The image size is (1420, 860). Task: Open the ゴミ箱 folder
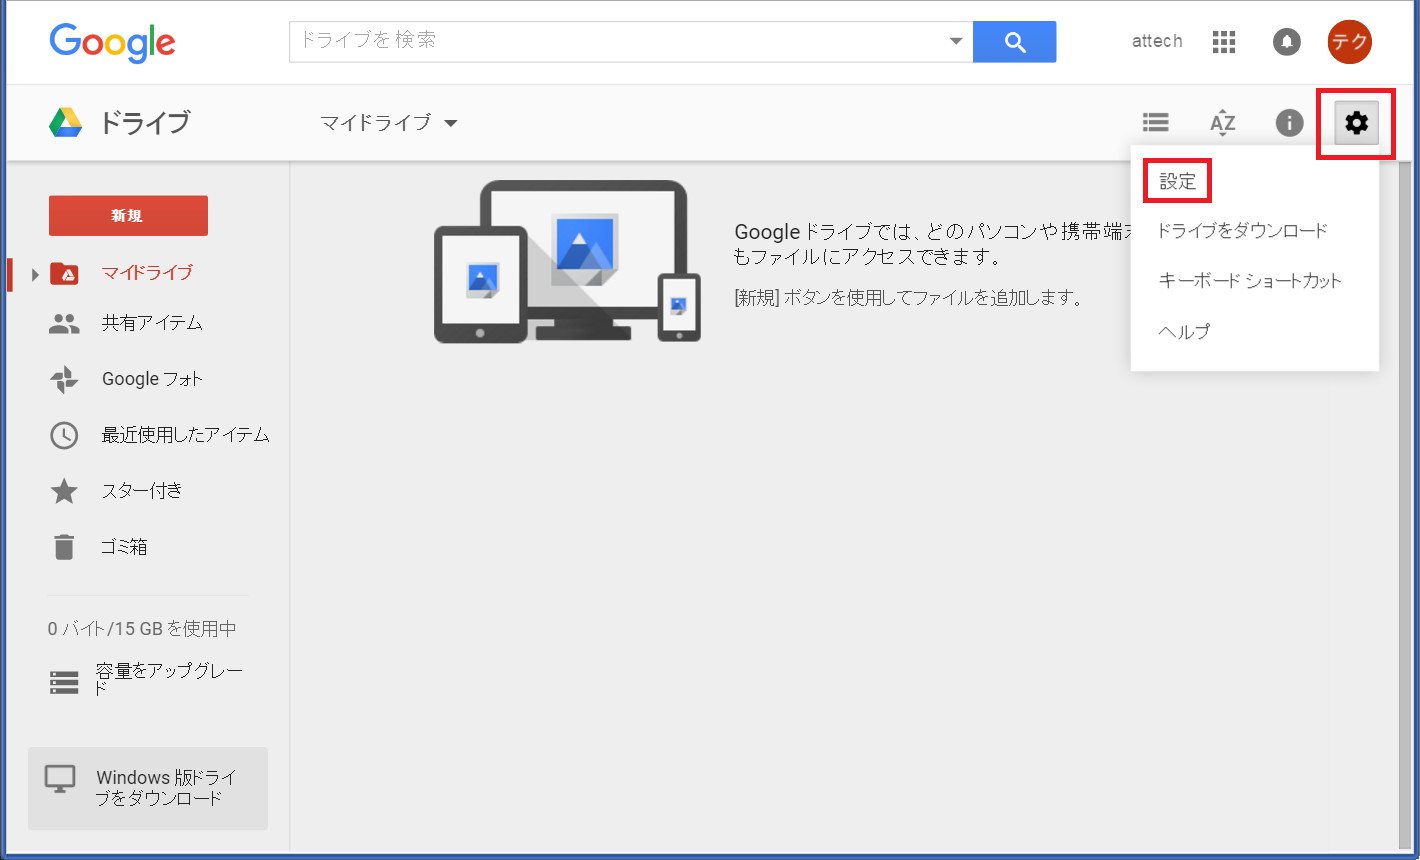[124, 547]
